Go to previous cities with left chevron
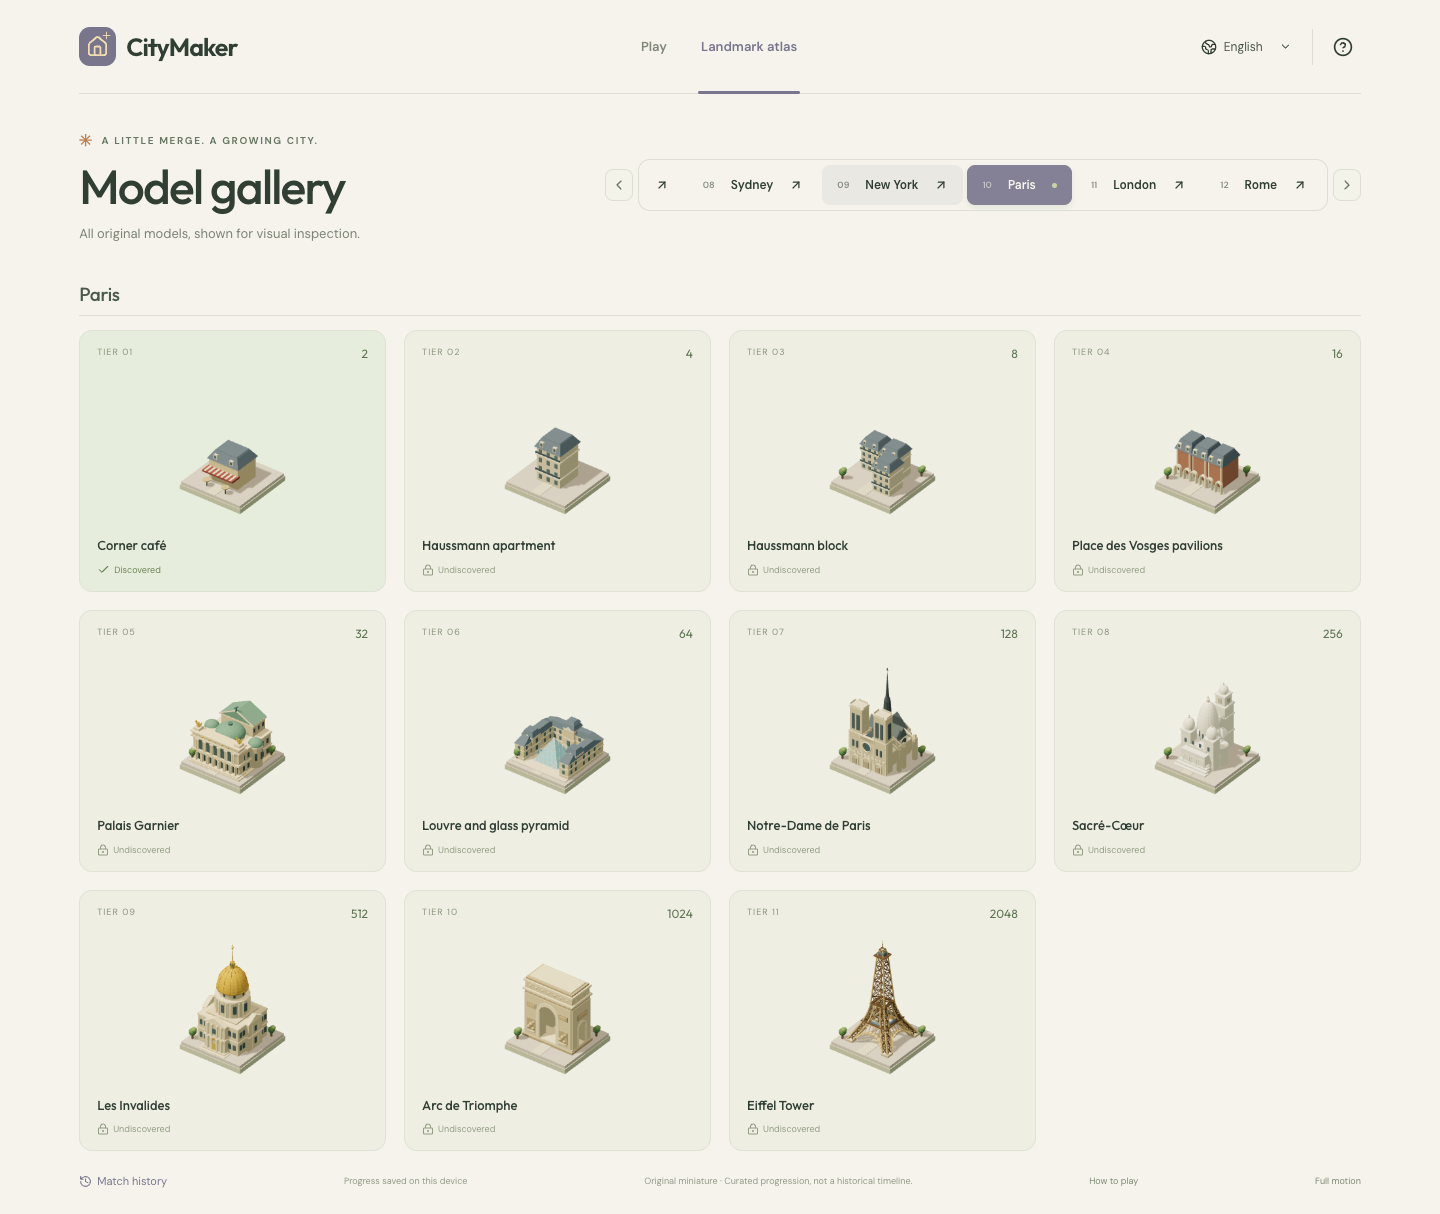The height and width of the screenshot is (1214, 1440). click(x=619, y=185)
